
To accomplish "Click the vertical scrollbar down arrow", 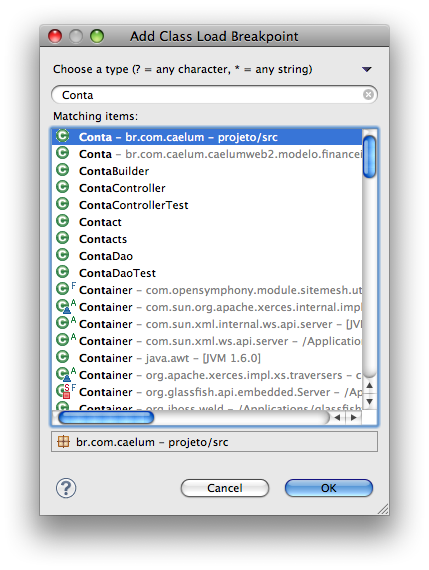I will [370, 402].
